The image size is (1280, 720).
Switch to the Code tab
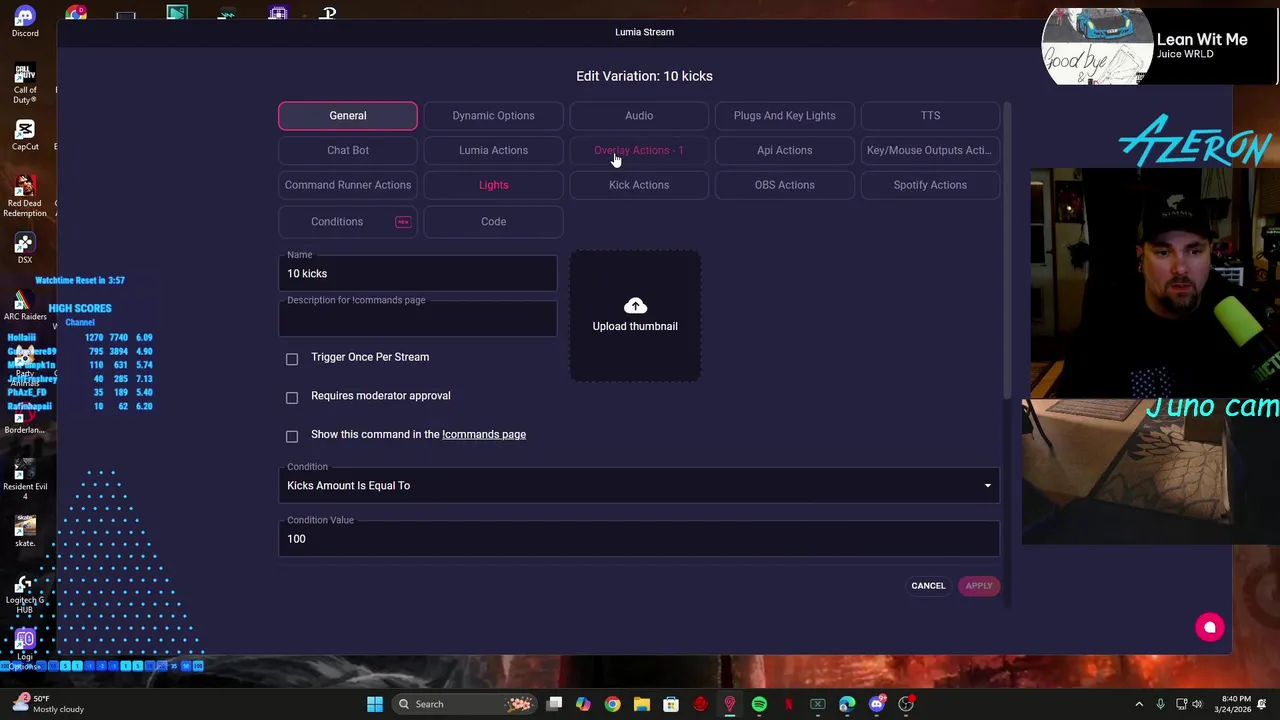[x=493, y=222]
